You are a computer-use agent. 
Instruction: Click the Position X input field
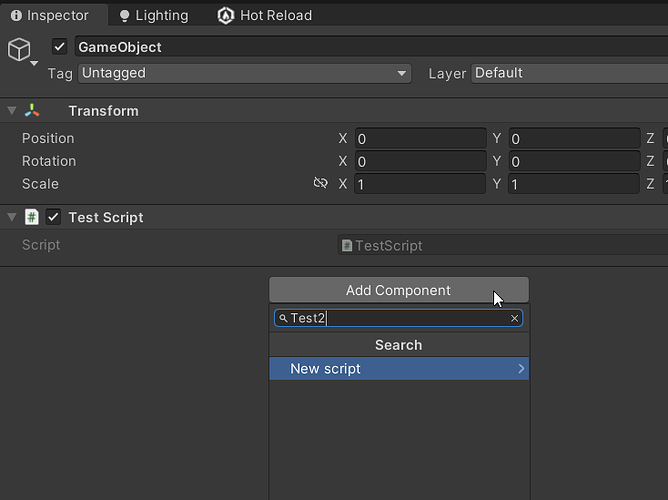tap(419, 139)
